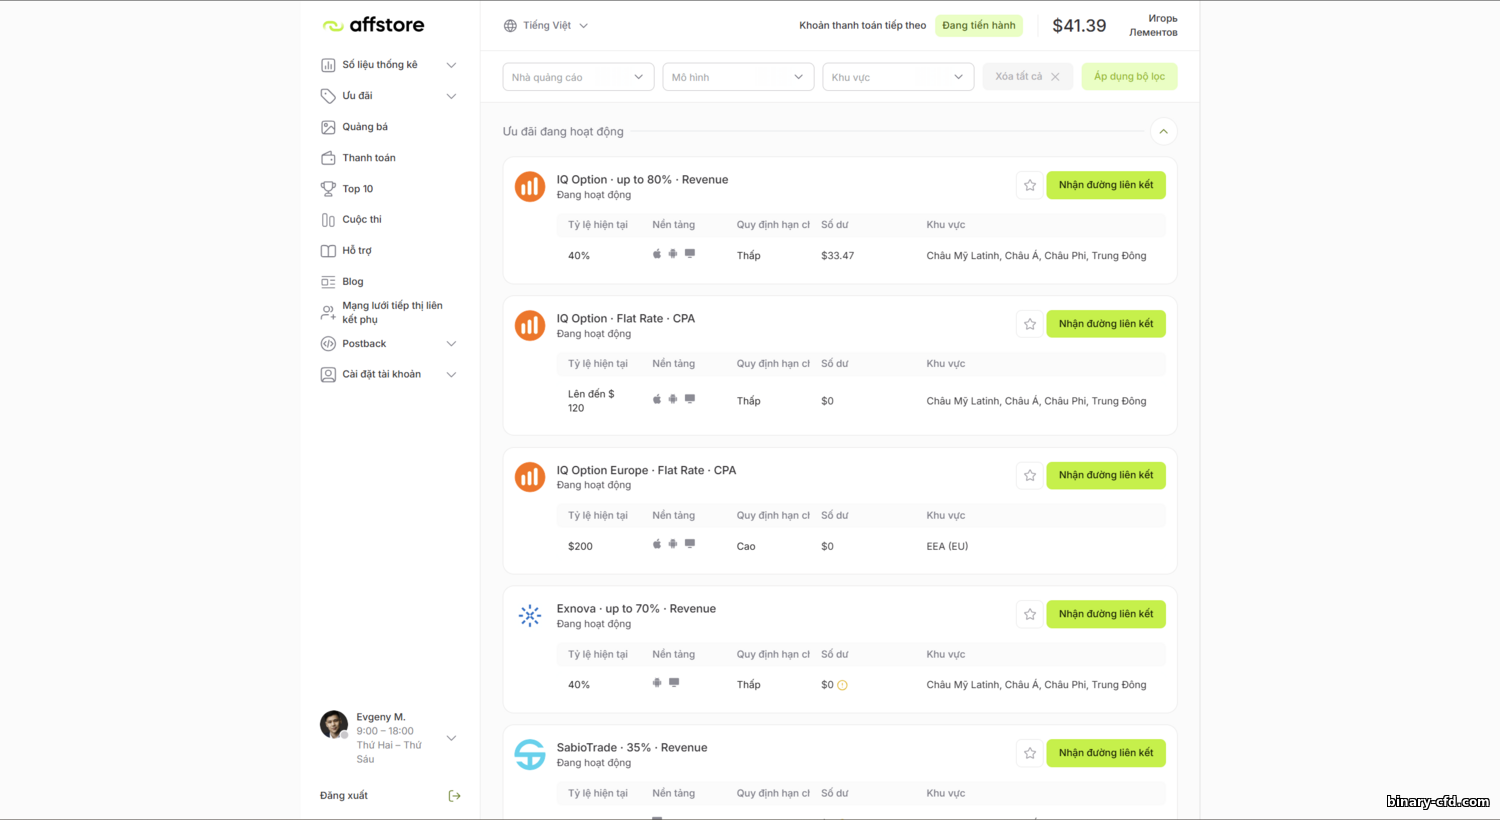Click the globe language icon

[510, 26]
